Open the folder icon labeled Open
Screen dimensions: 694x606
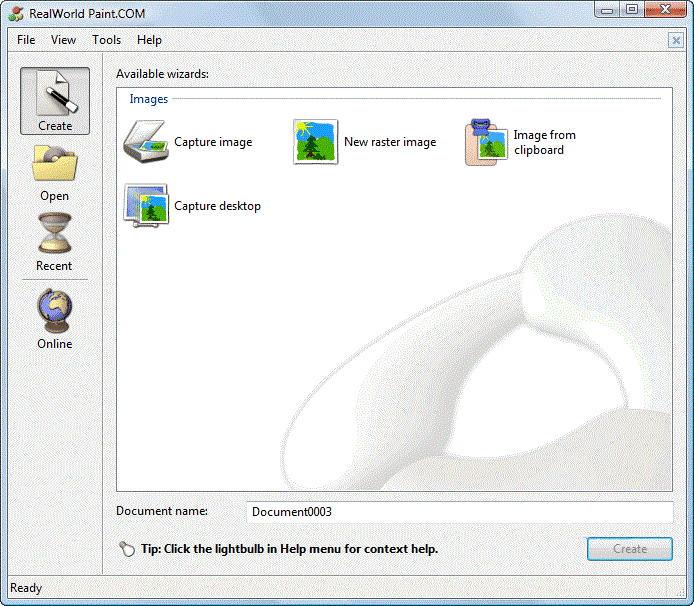click(55, 171)
